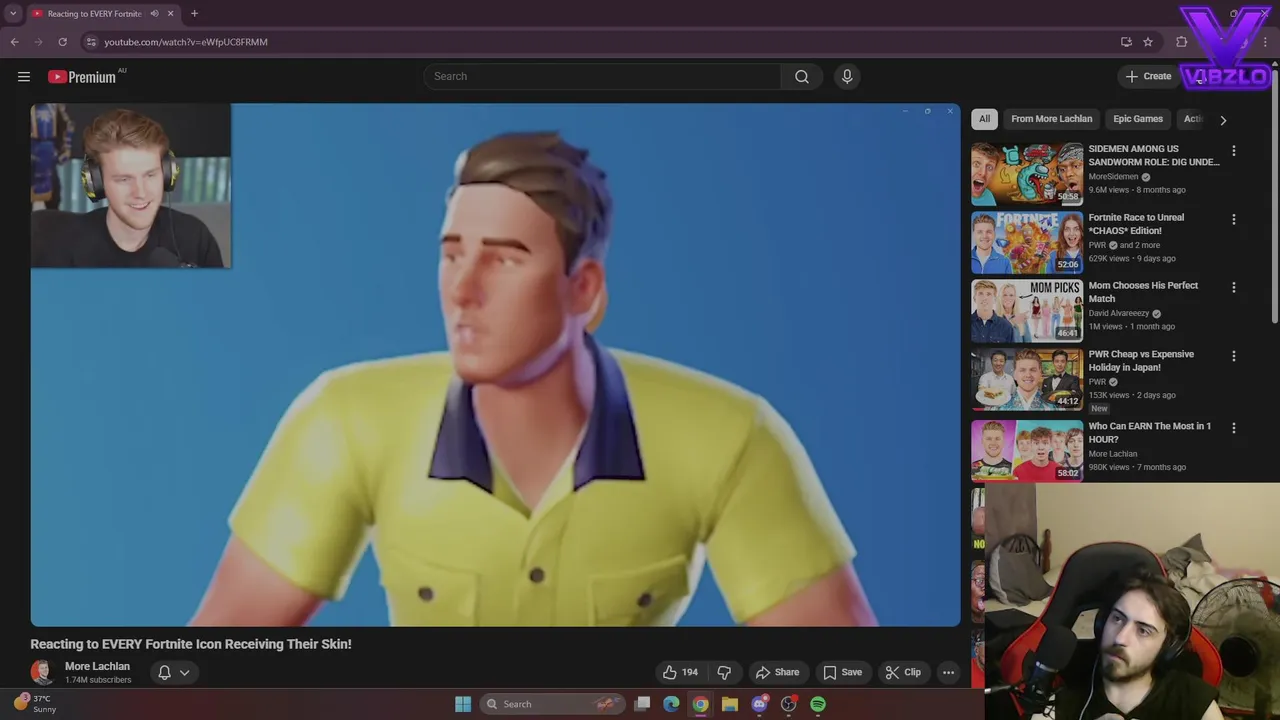Viewport: 1280px width, 720px height.
Task: View site information icon in address bar
Action: click(91, 42)
